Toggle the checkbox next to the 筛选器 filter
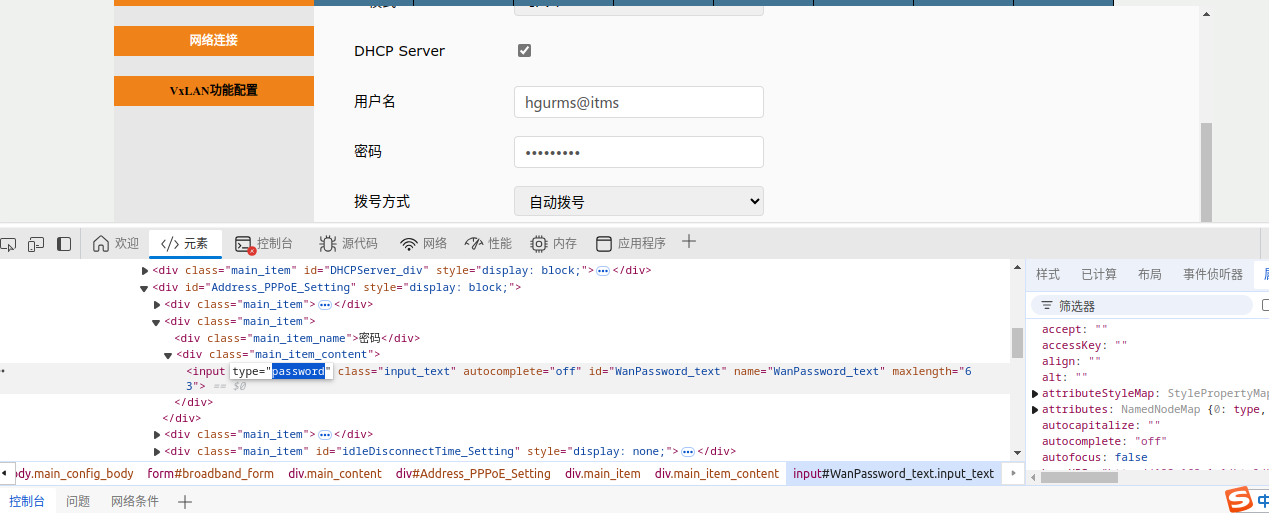 tap(1265, 305)
